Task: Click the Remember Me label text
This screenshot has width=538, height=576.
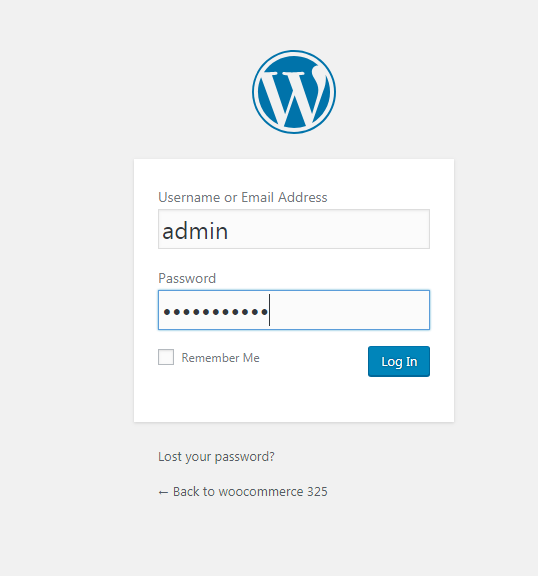Action: 220,358
